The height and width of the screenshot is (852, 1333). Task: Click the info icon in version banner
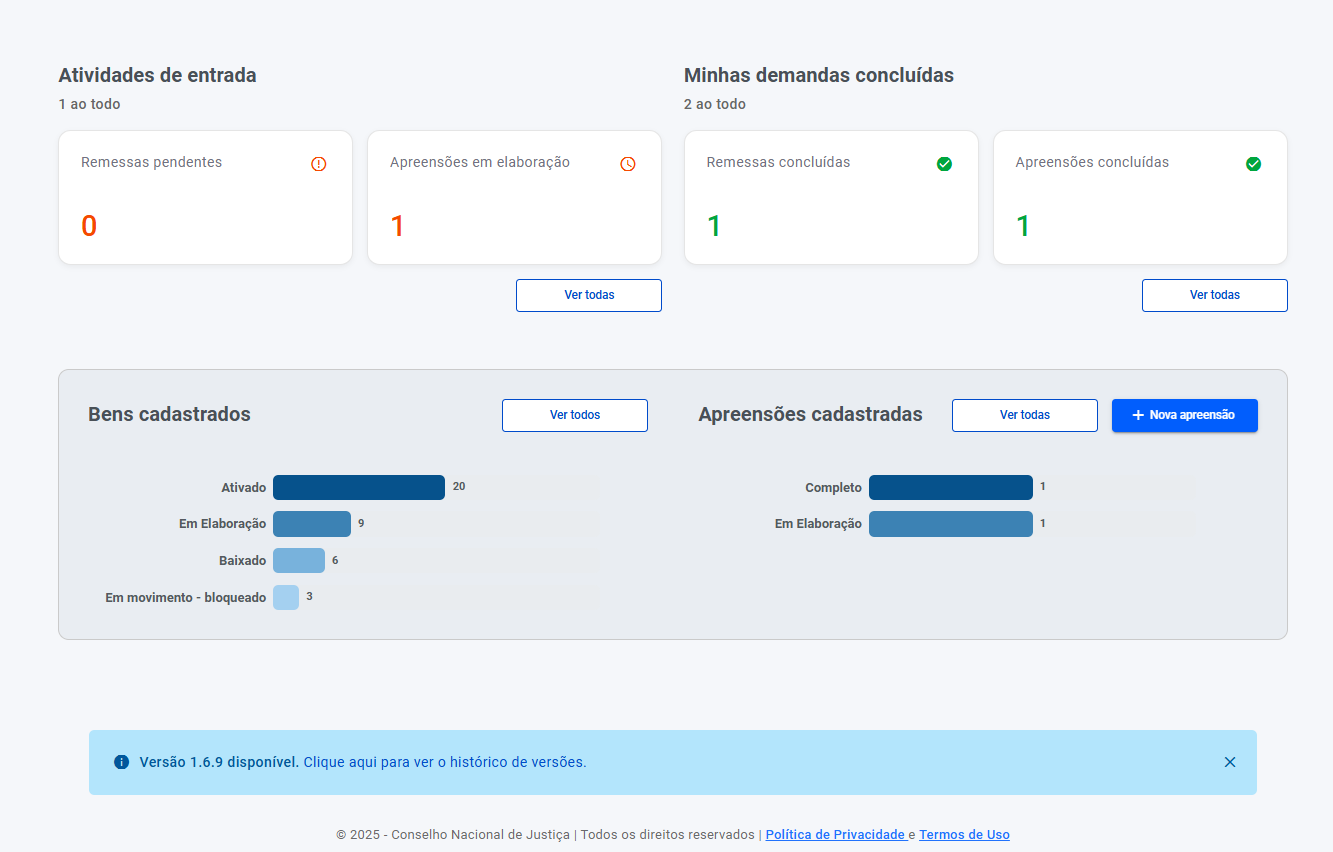click(x=122, y=762)
